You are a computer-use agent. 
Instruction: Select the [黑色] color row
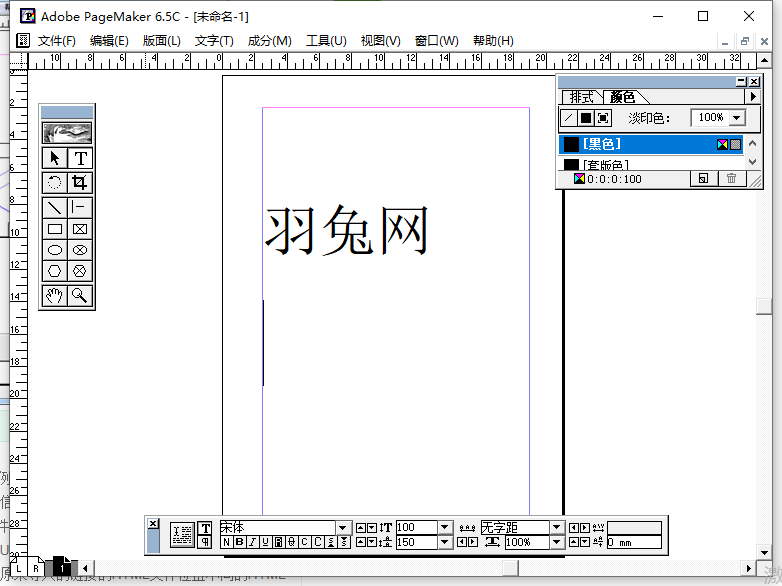tap(651, 145)
